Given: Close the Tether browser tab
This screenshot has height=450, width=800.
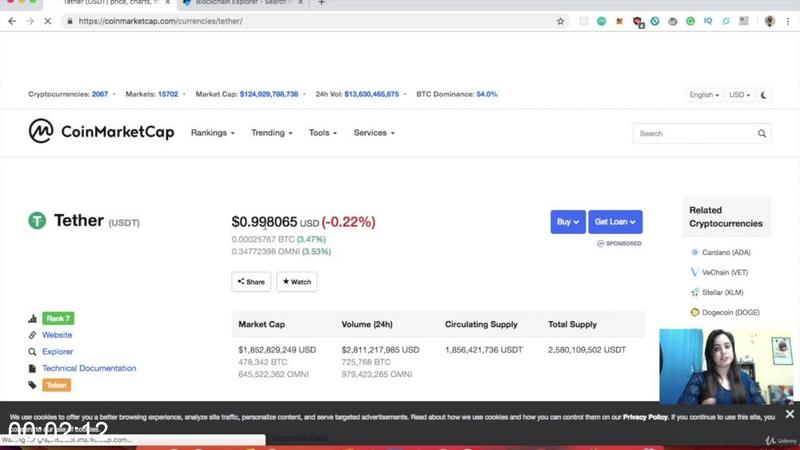Looking at the screenshot, I should (167, 3).
